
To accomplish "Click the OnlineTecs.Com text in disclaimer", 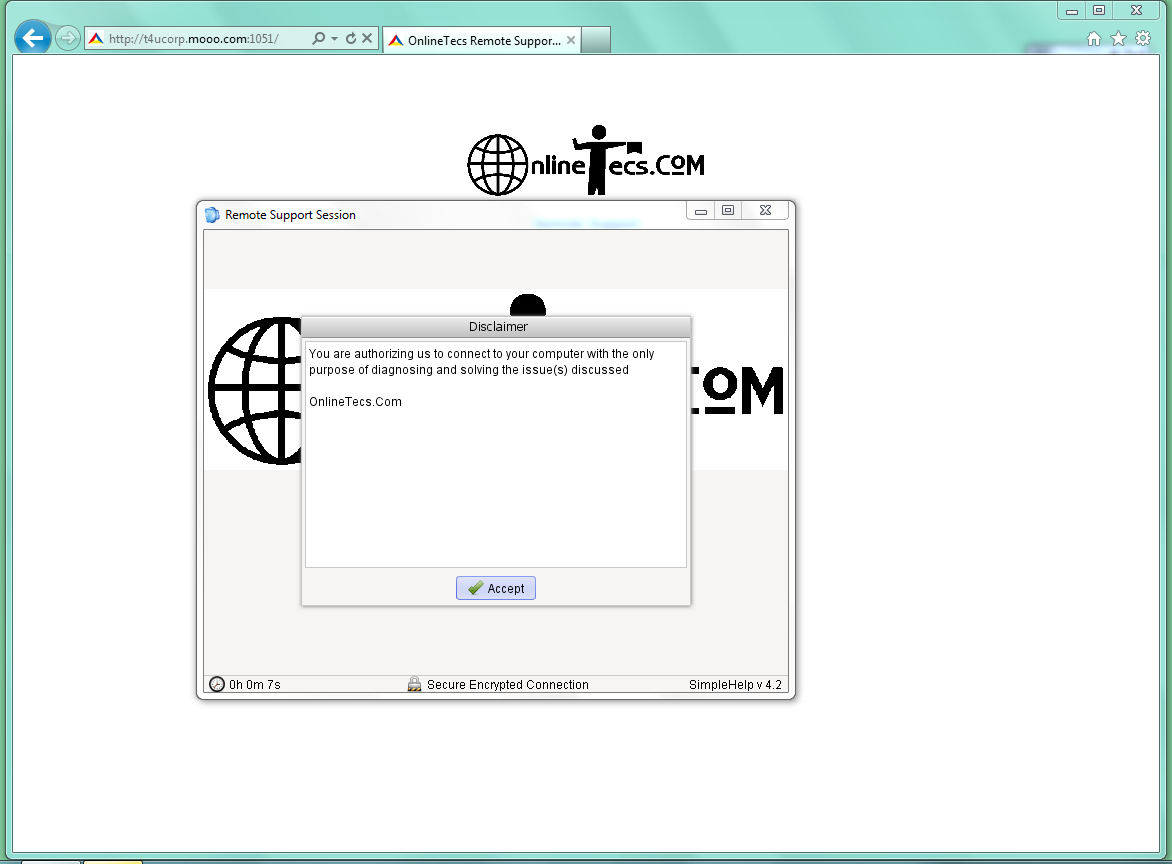I will [355, 402].
